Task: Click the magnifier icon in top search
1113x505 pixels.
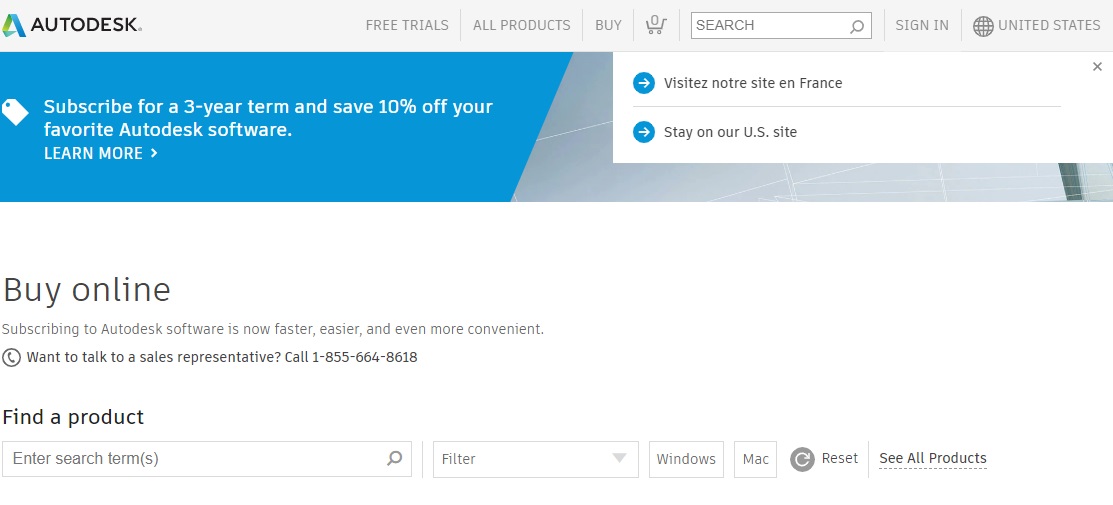Action: (857, 26)
